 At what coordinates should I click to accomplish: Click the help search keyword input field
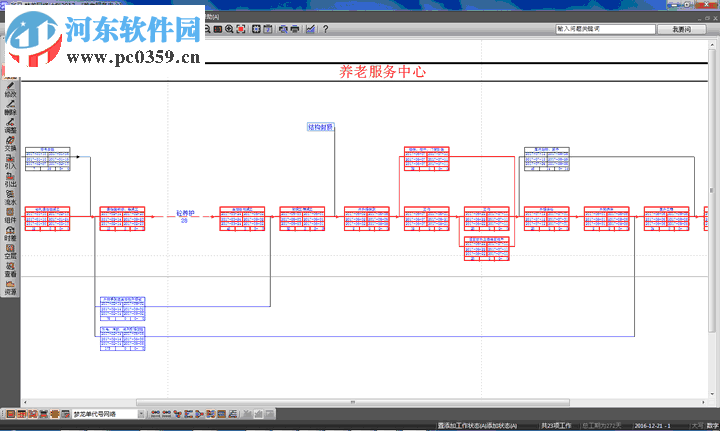(x=606, y=29)
